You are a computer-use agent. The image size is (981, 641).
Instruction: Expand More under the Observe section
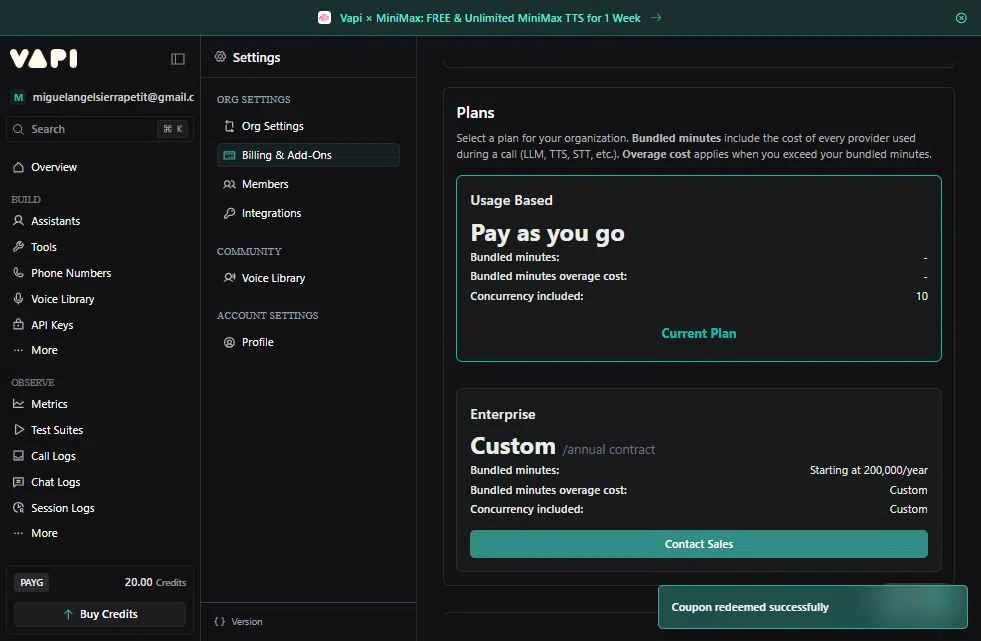[x=44, y=533]
